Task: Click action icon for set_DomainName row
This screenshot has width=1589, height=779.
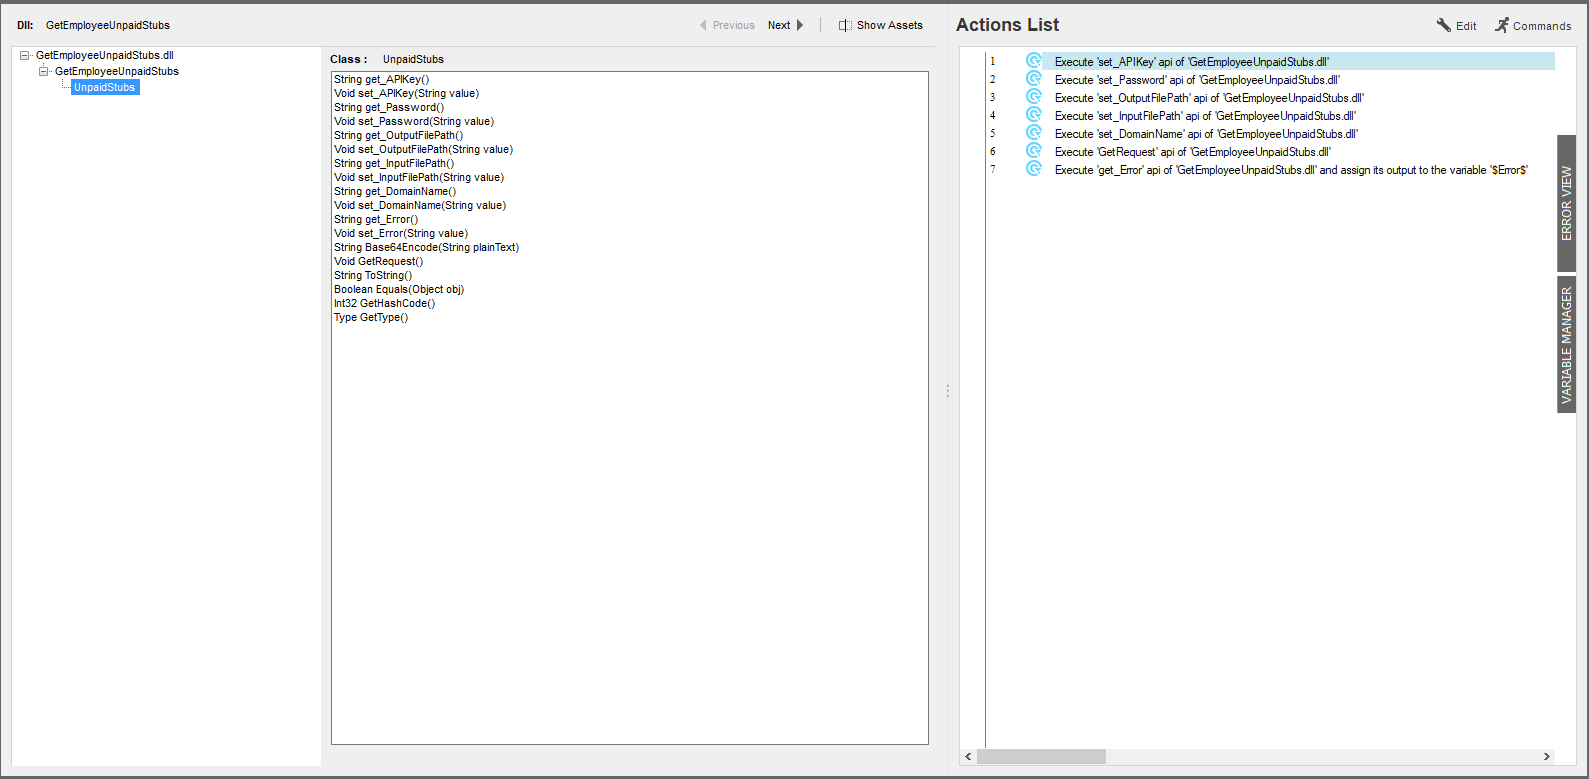Action: click(x=1034, y=133)
